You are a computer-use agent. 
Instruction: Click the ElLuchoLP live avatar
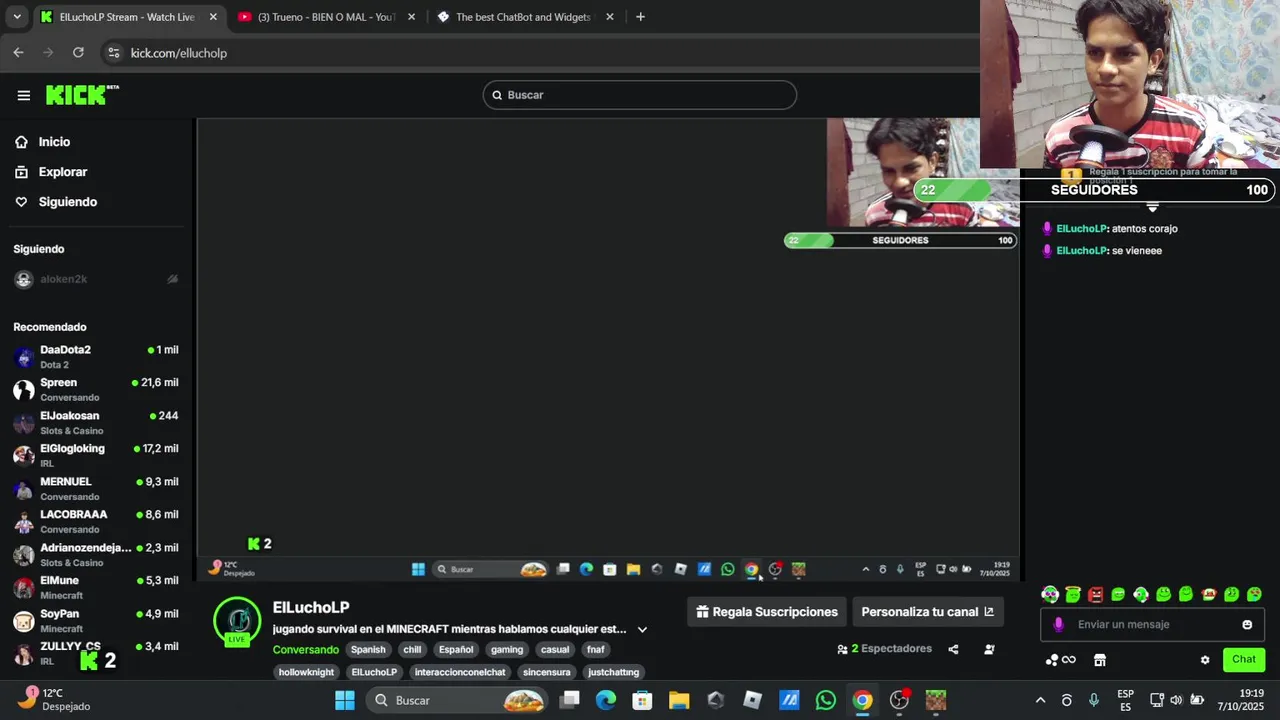point(237,621)
